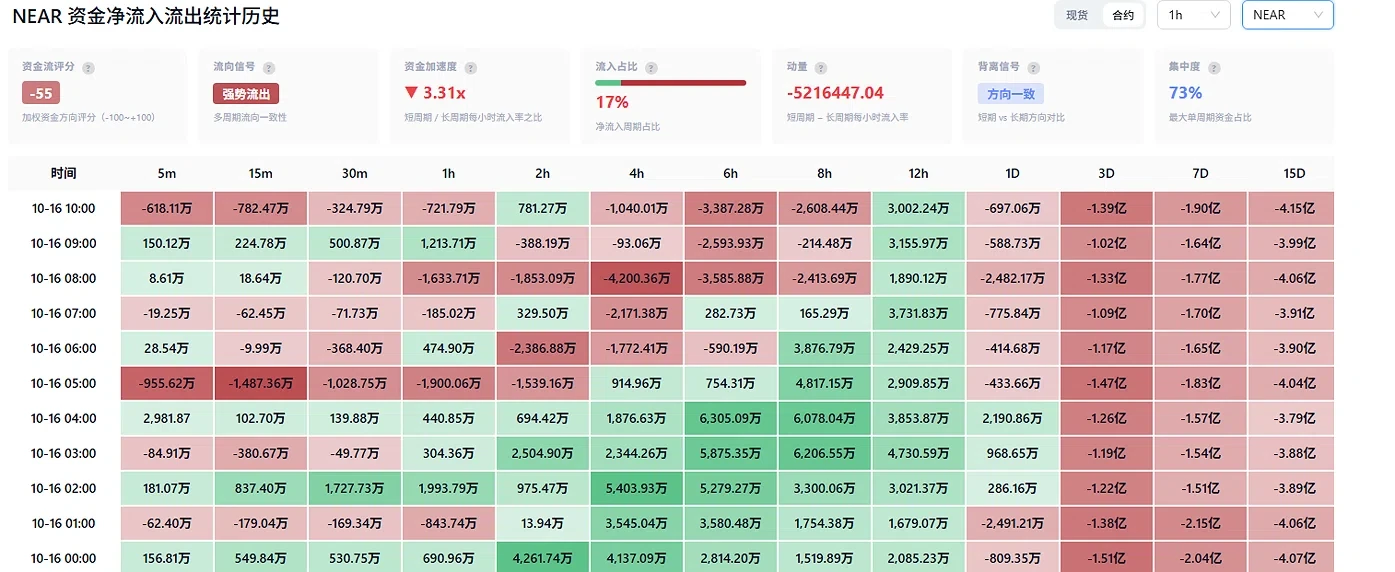1395x572 pixels.
Task: Click help icon beside 动量
Action: point(820,68)
